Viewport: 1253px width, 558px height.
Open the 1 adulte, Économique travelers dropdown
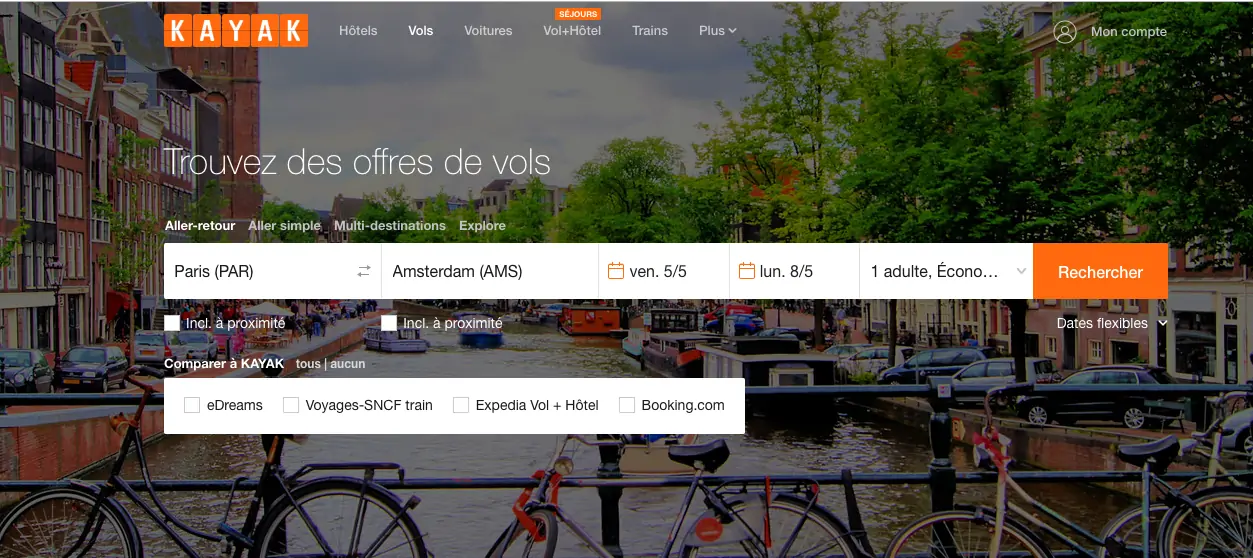(946, 271)
